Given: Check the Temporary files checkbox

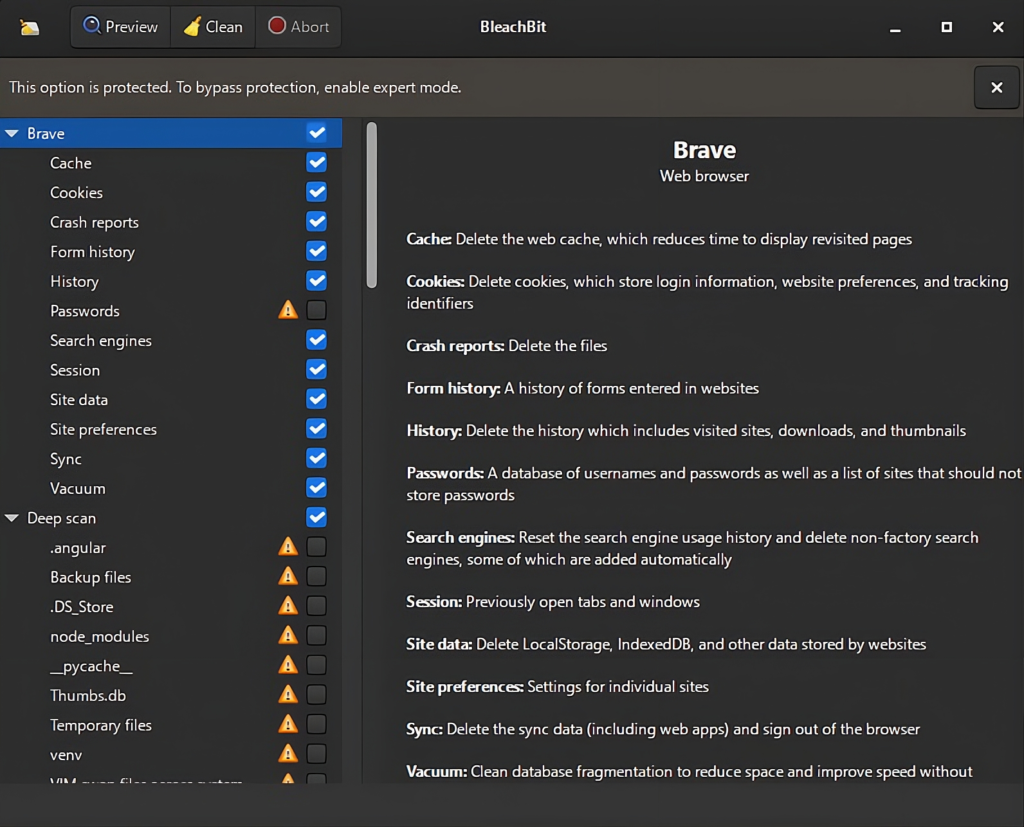Looking at the screenshot, I should [317, 724].
